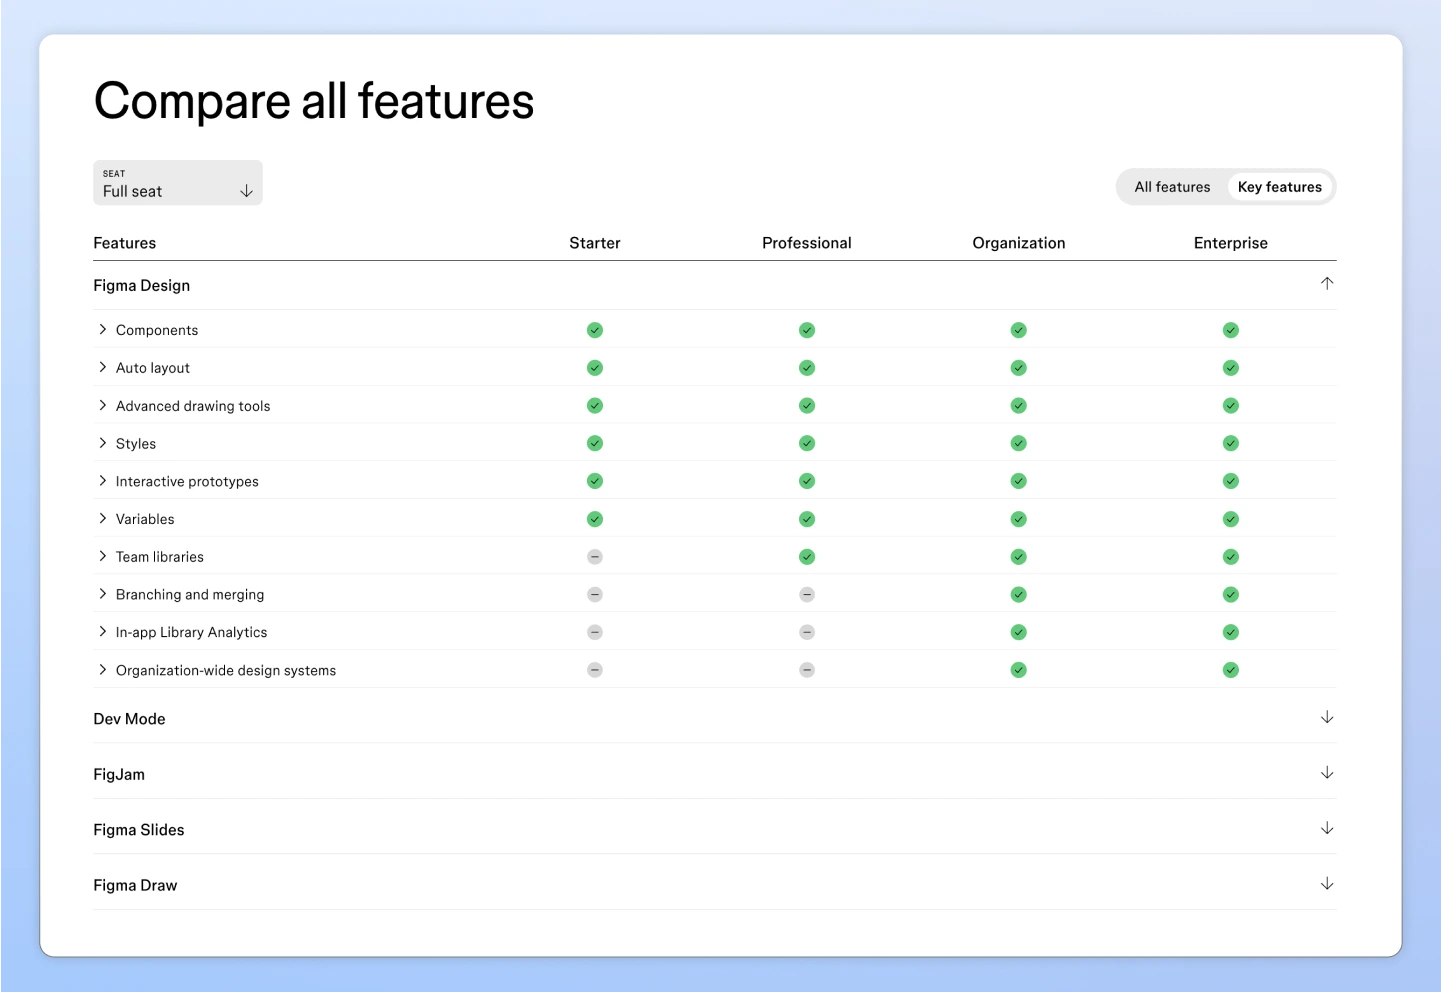The width and height of the screenshot is (1441, 992).
Task: Expand the Variables row chevron
Action: pyautogui.click(x=102, y=518)
